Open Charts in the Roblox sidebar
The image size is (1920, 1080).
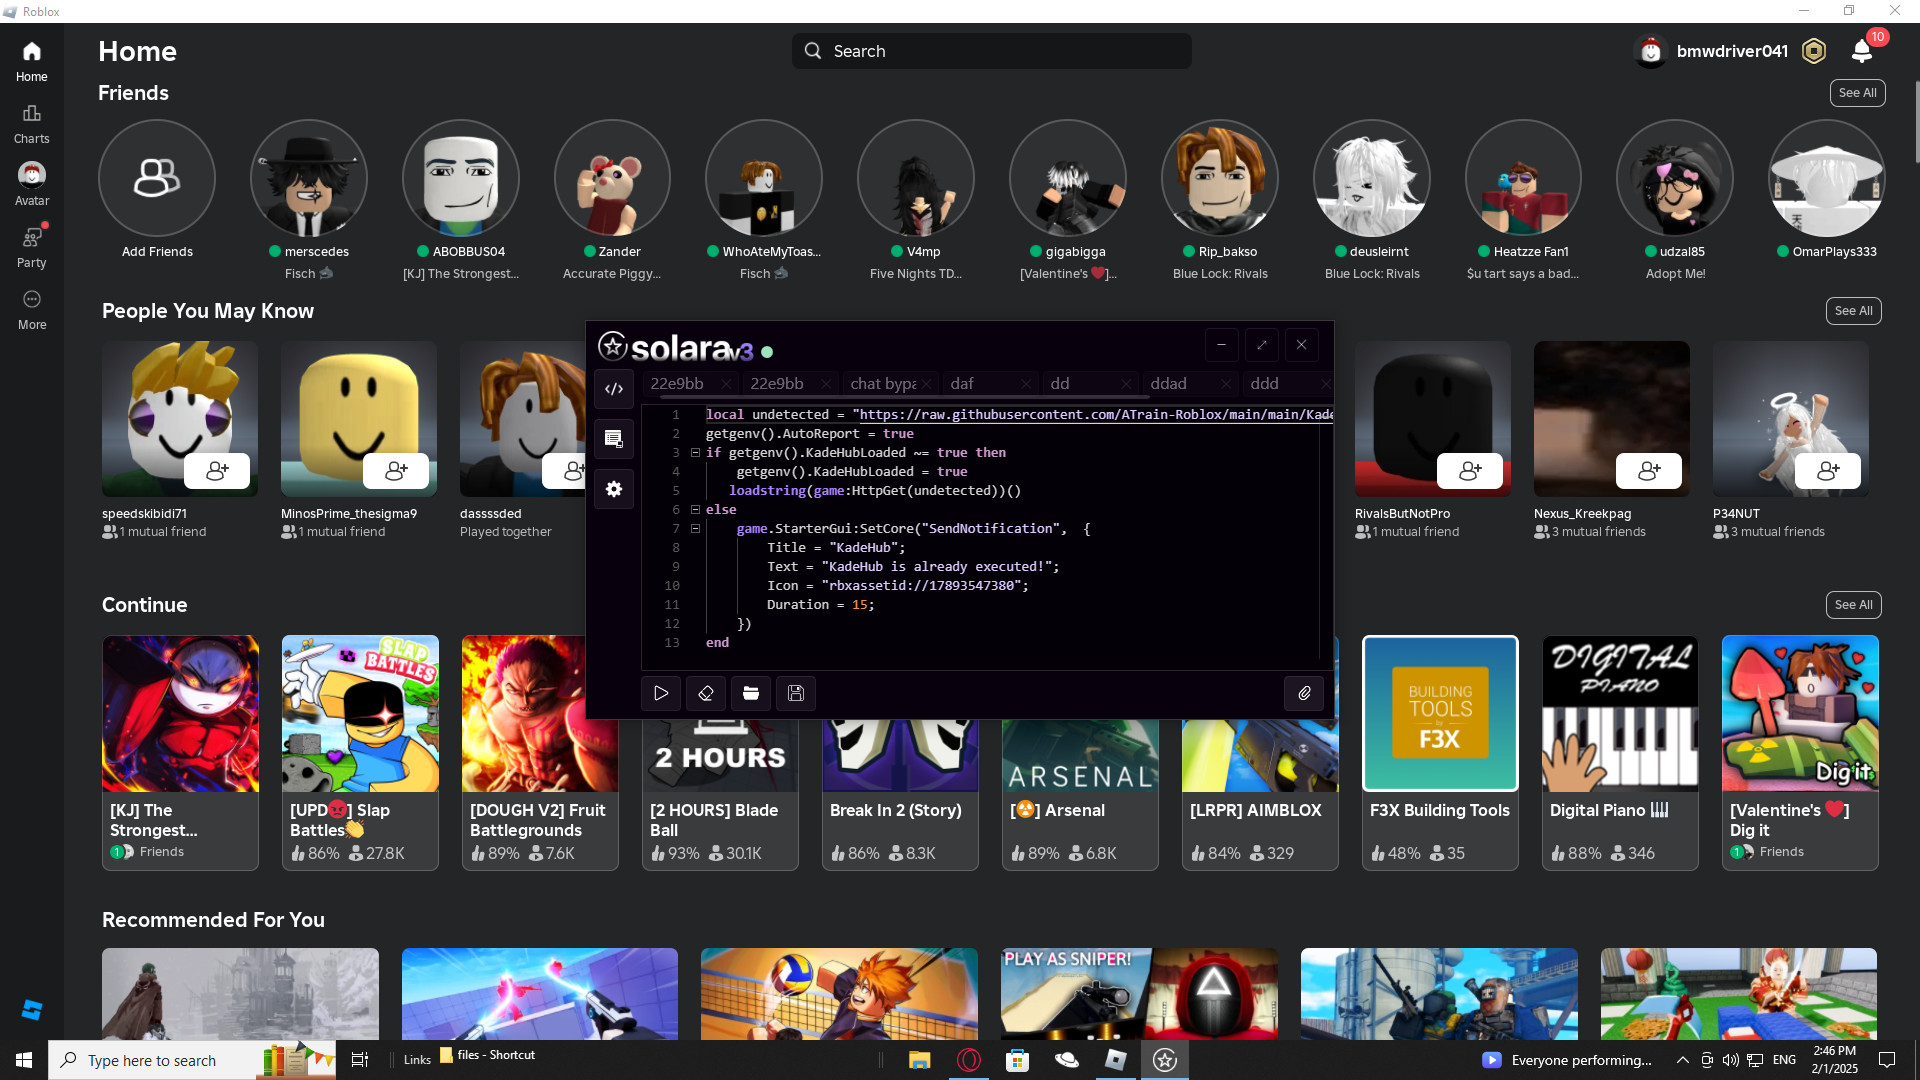(31, 123)
